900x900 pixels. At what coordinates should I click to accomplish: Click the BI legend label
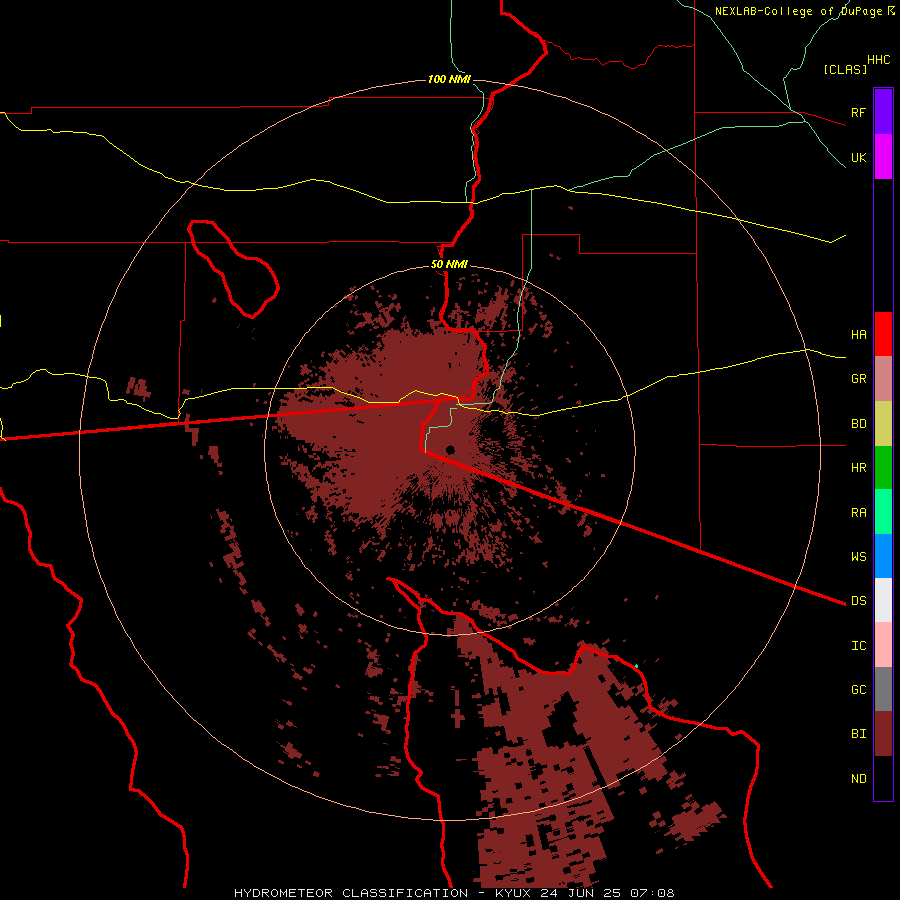coord(858,734)
